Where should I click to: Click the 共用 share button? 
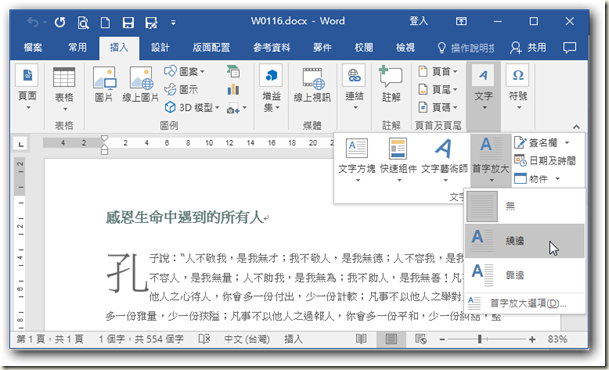click(528, 47)
